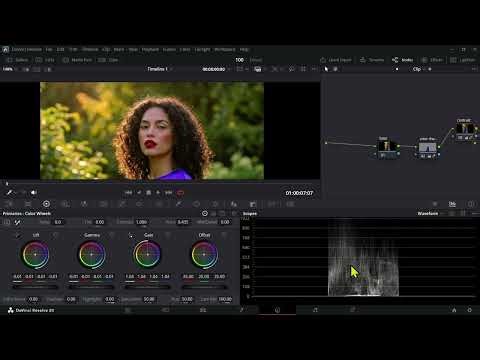The image size is (480, 360).
Task: Pick black point beside Lift wheel
Action: pyautogui.click(x=17, y=235)
